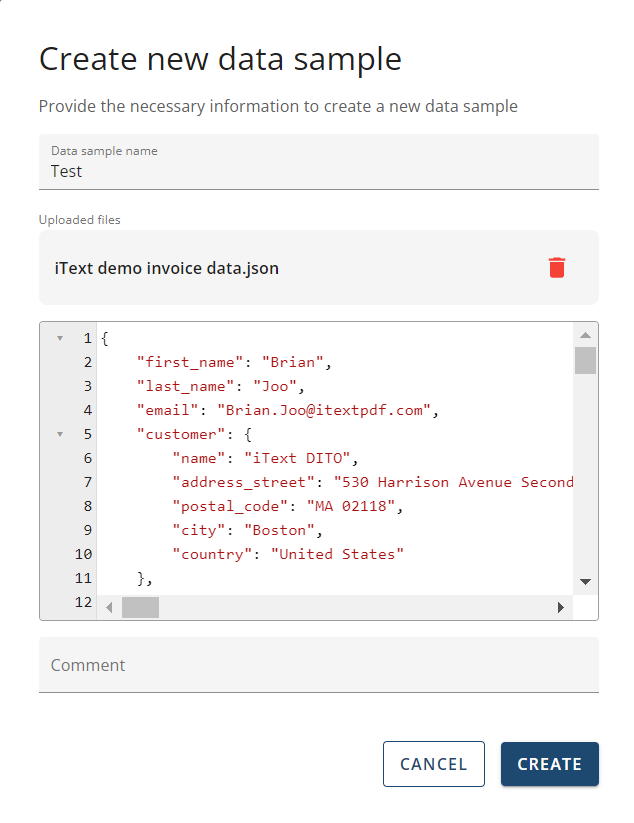Click the horizontal scrollbar thumb in editor
The width and height of the screenshot is (634, 823).
(x=140, y=607)
